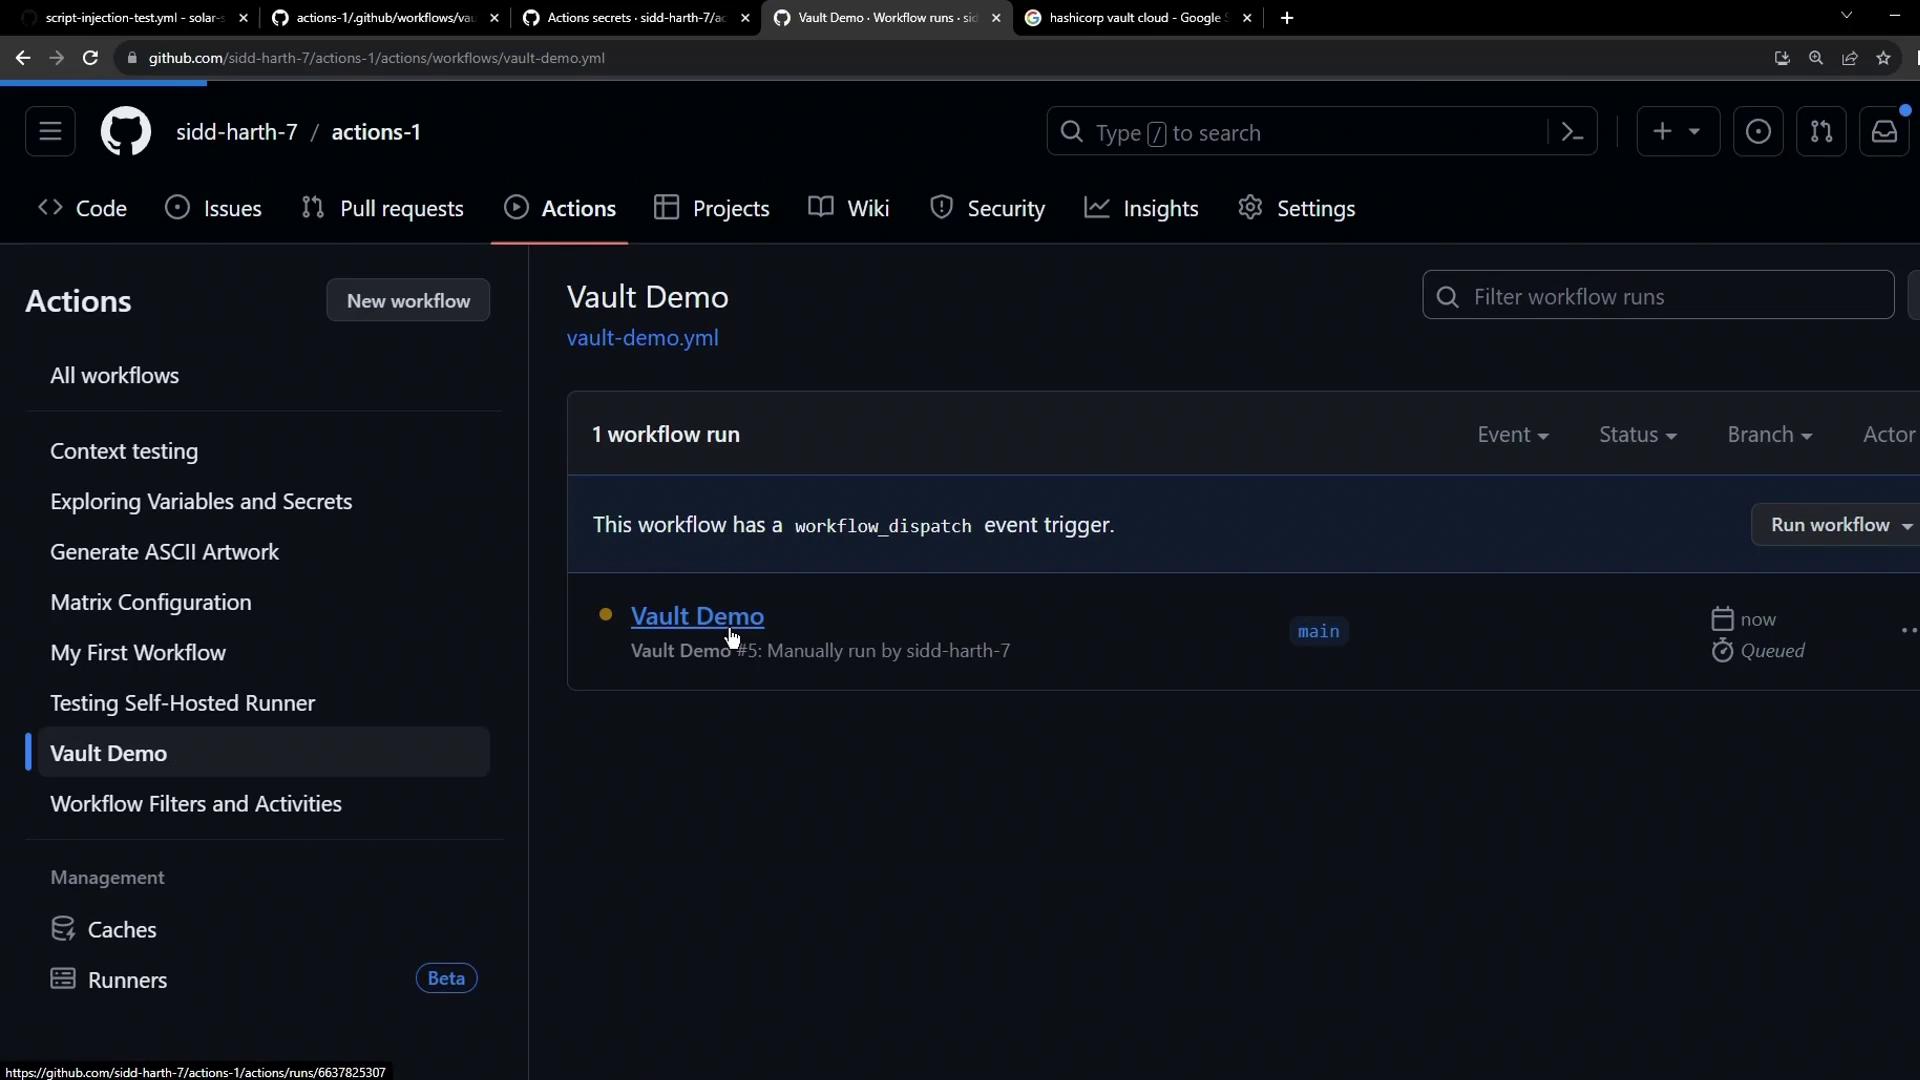Open the Caches management page
The image size is (1920, 1080).
(122, 929)
